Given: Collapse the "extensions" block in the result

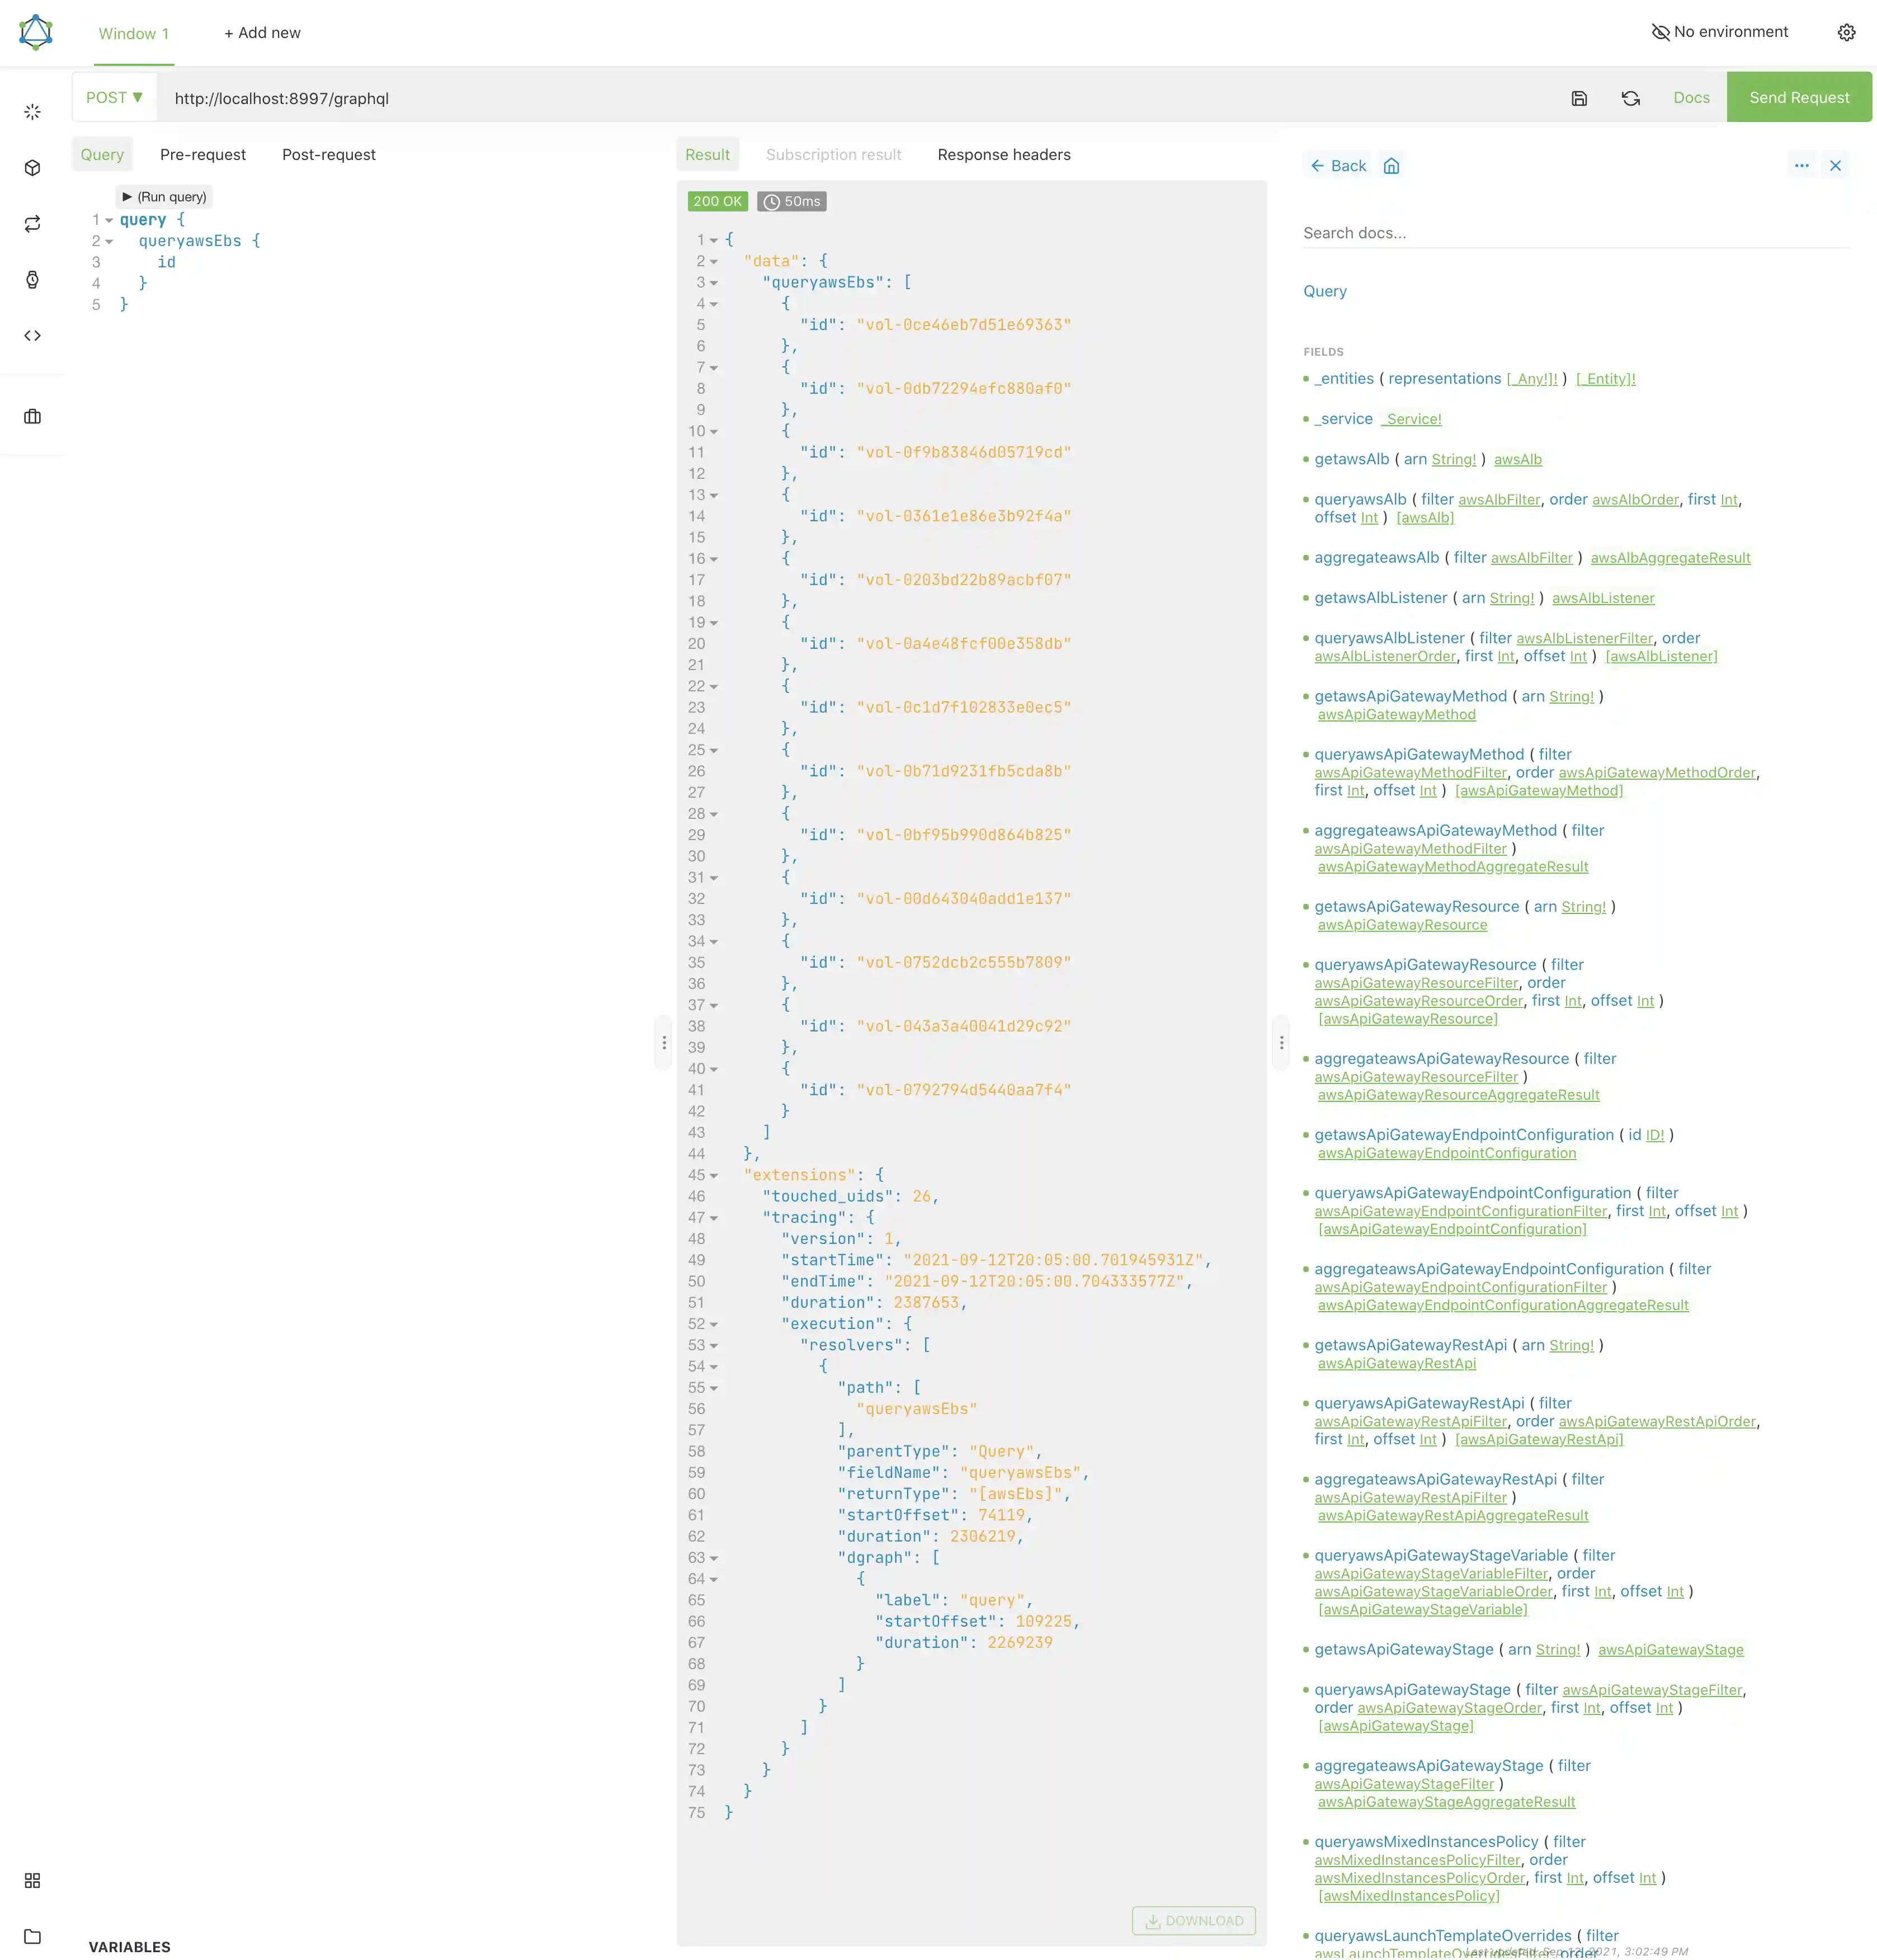Looking at the screenshot, I should (714, 1176).
